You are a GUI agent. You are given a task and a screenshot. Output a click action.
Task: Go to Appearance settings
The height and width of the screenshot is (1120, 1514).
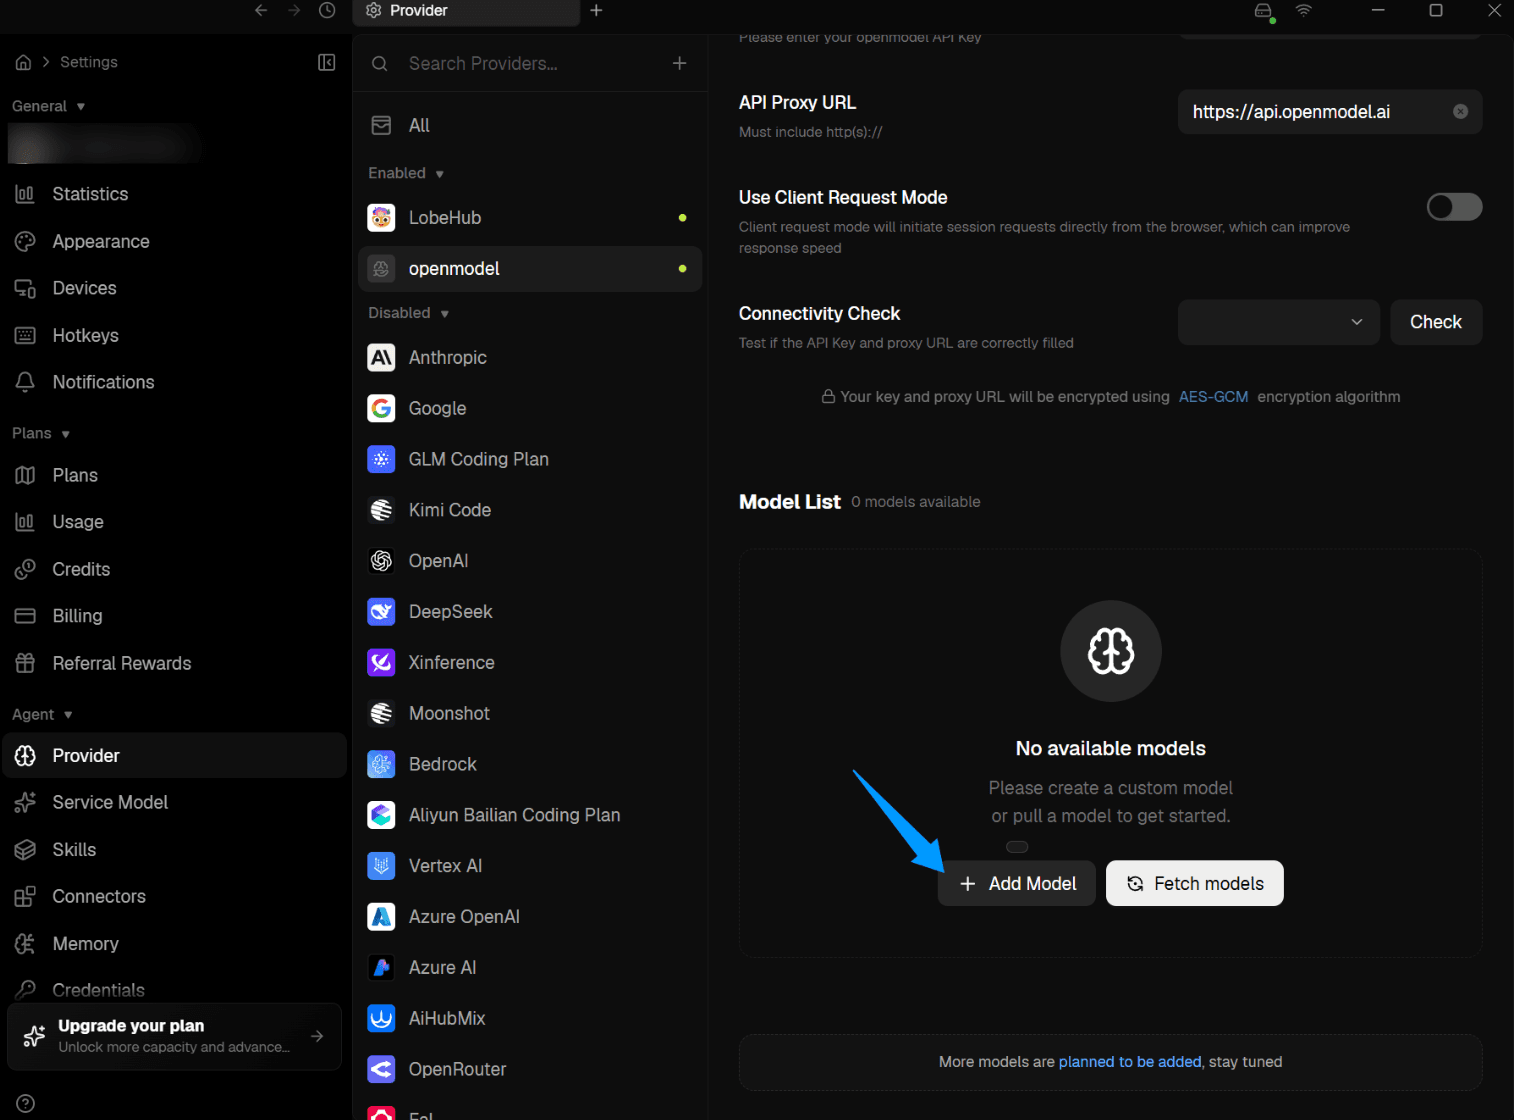174,241
